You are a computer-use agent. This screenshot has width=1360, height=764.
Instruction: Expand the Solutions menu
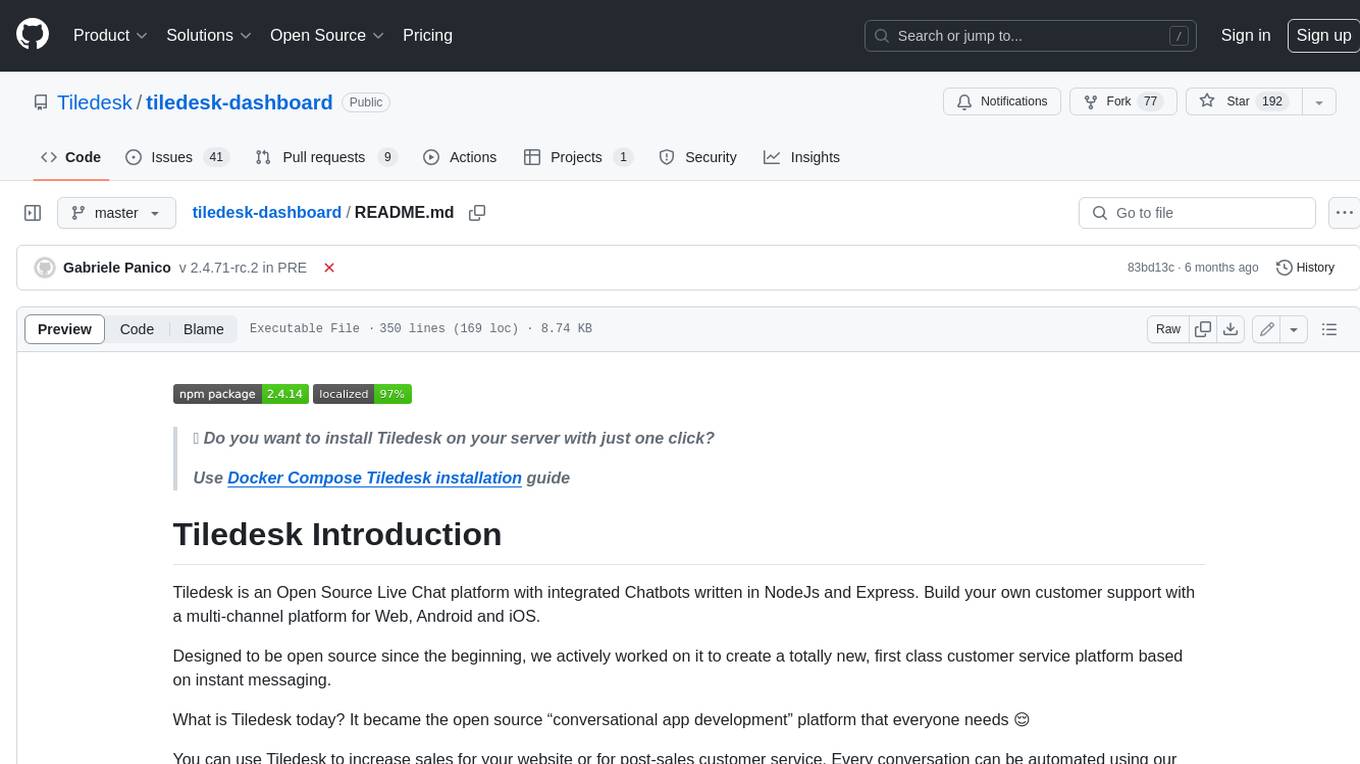208,35
